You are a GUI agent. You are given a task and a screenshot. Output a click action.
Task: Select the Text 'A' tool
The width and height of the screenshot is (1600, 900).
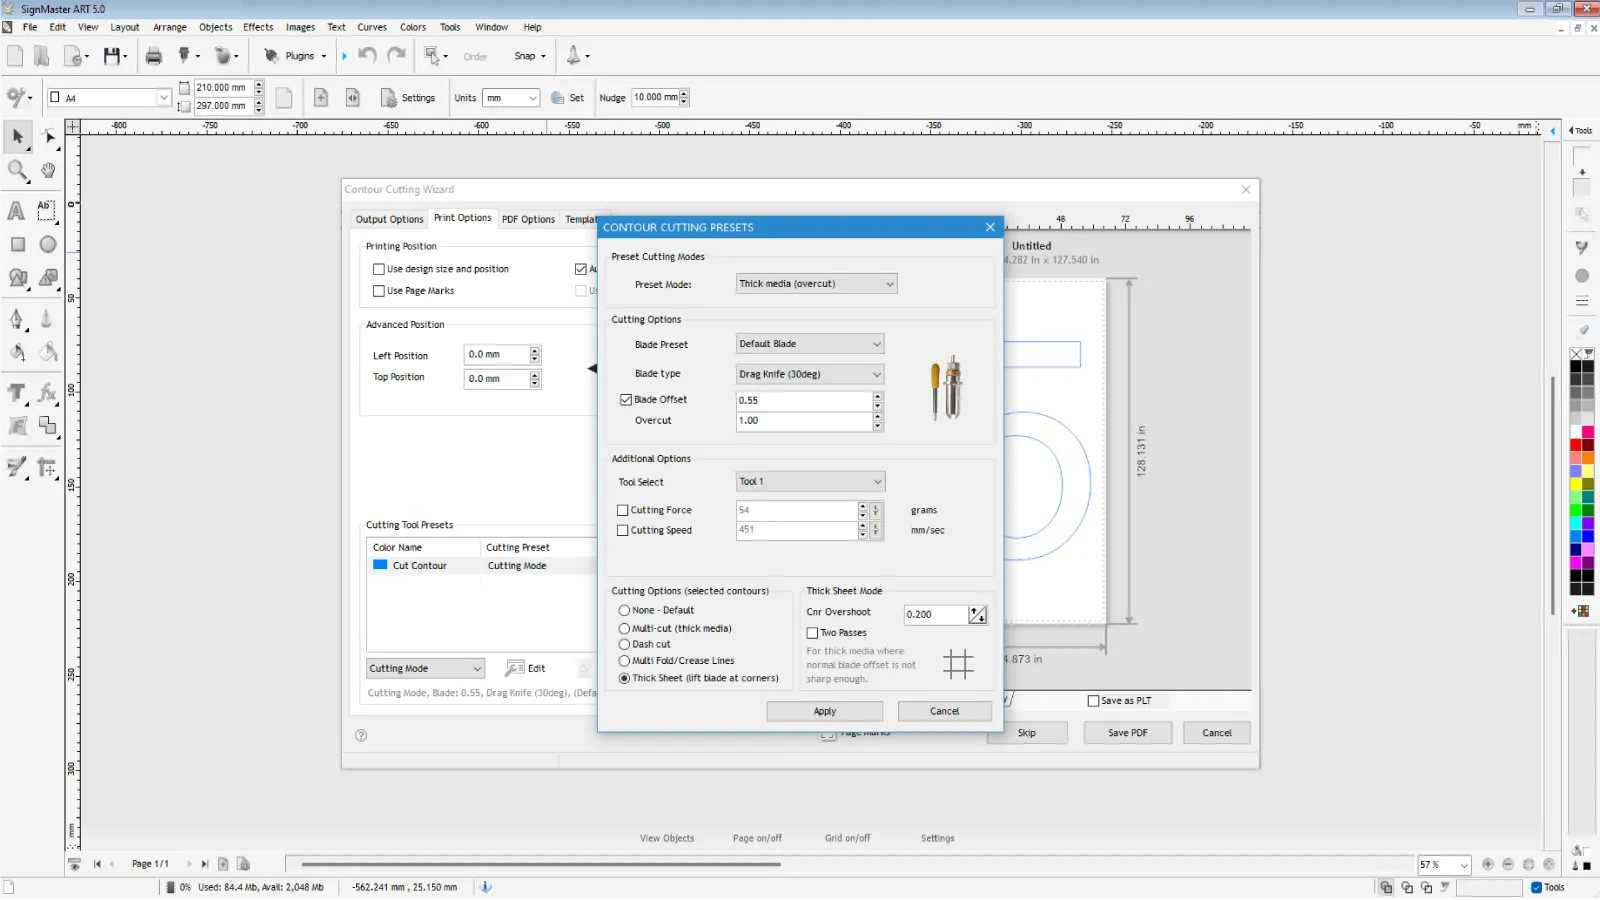coord(16,211)
